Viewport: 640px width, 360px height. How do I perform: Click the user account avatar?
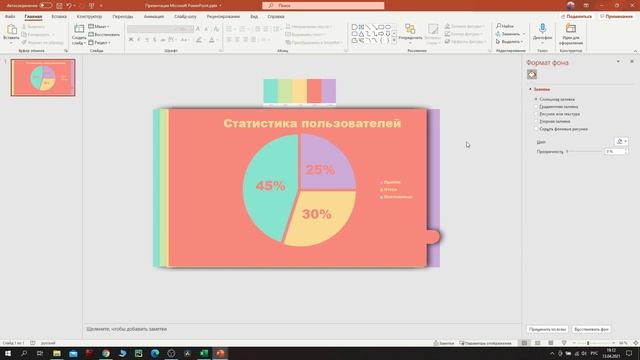[x=570, y=6]
